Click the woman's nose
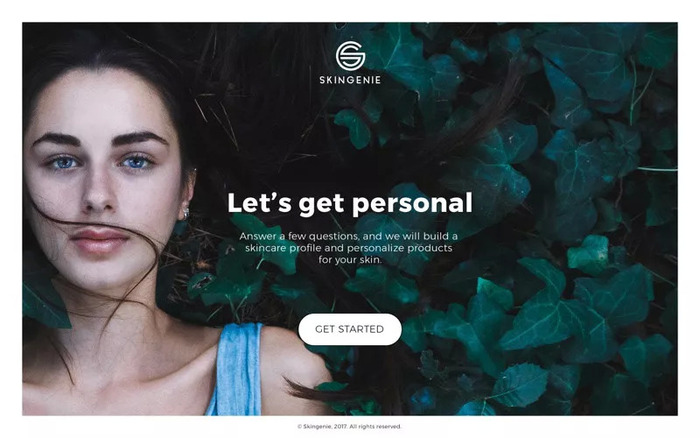The image size is (700, 438). point(99,192)
